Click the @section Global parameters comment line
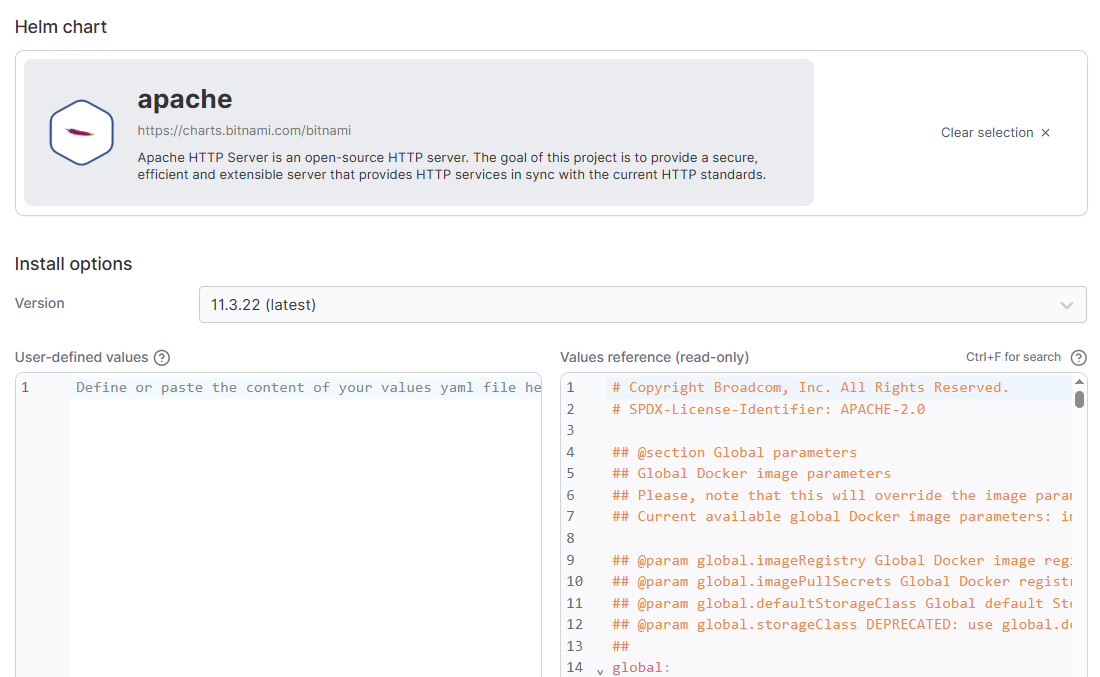This screenshot has height=677, width=1100. point(734,452)
